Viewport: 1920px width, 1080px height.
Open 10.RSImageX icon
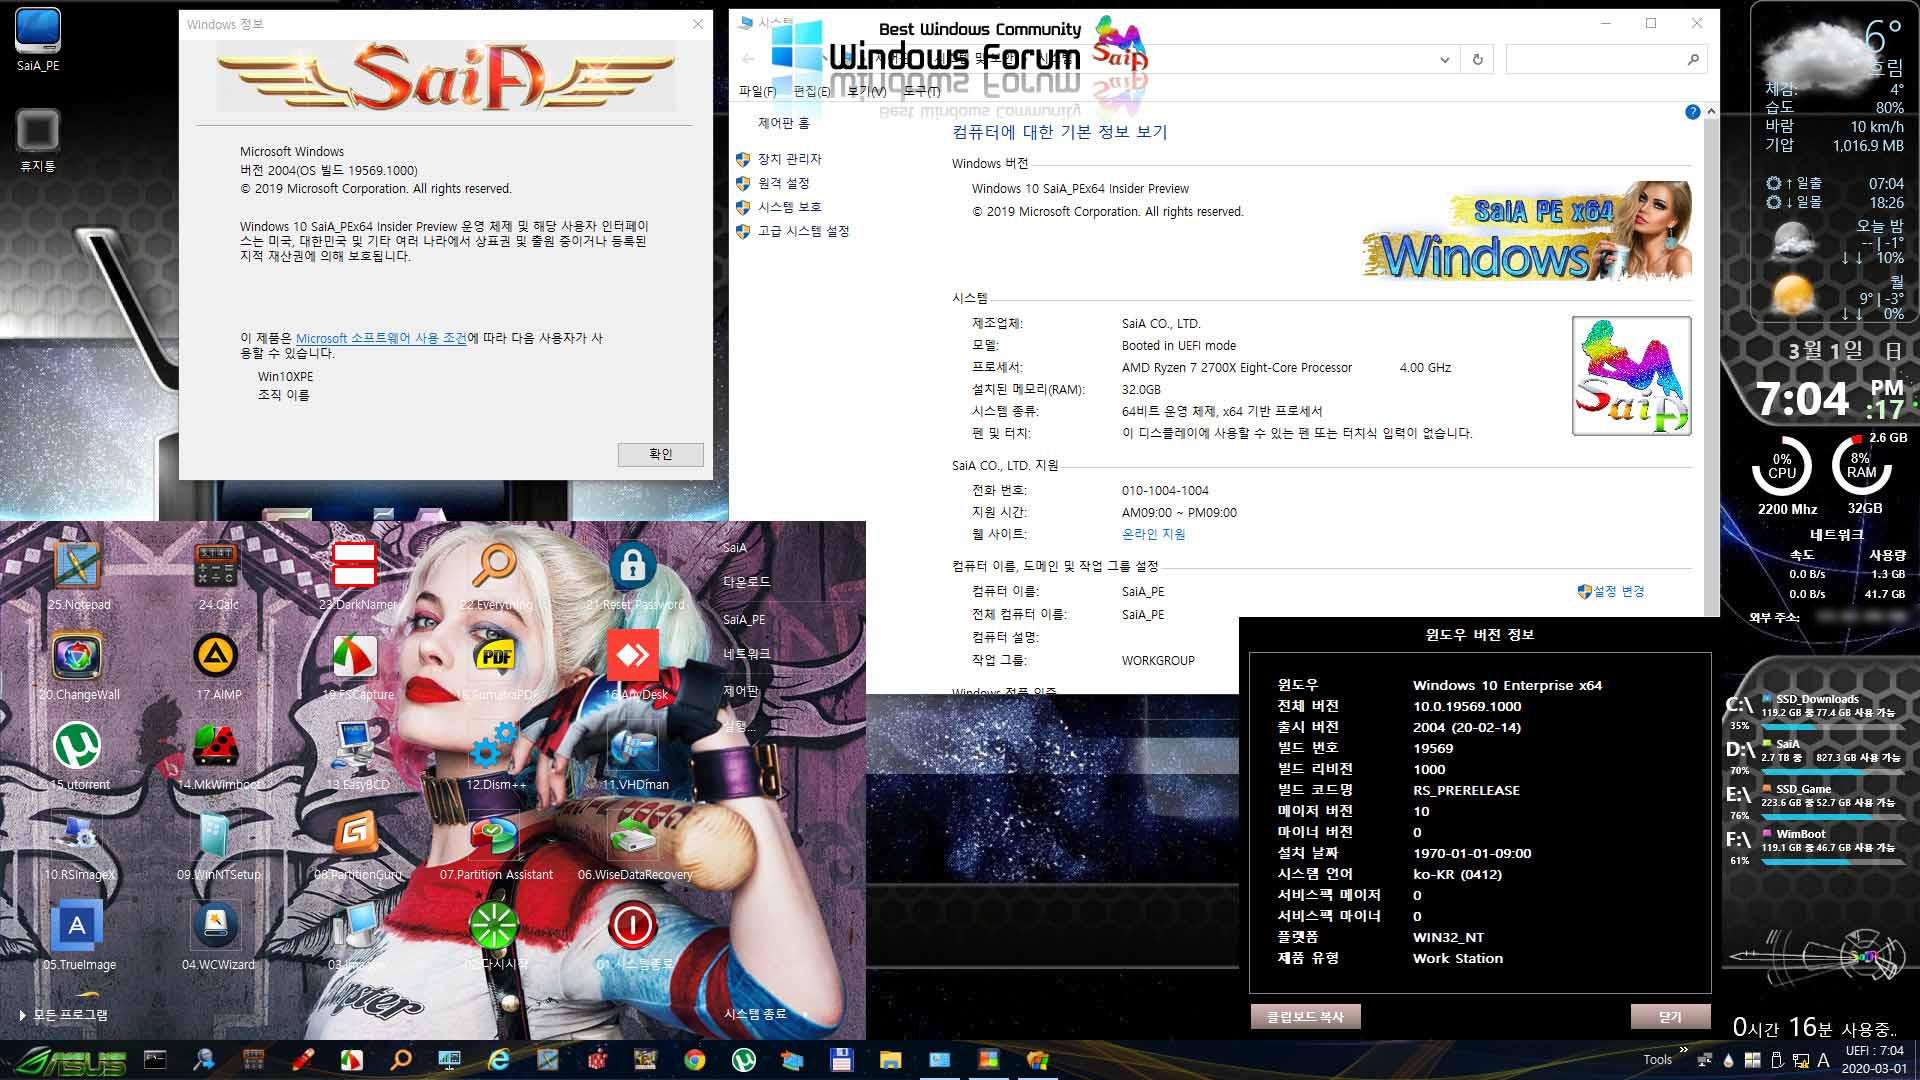77,836
